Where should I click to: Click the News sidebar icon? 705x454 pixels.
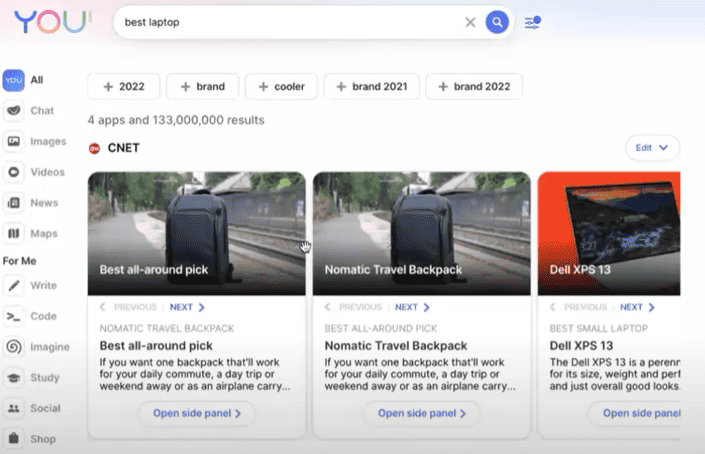click(x=14, y=203)
